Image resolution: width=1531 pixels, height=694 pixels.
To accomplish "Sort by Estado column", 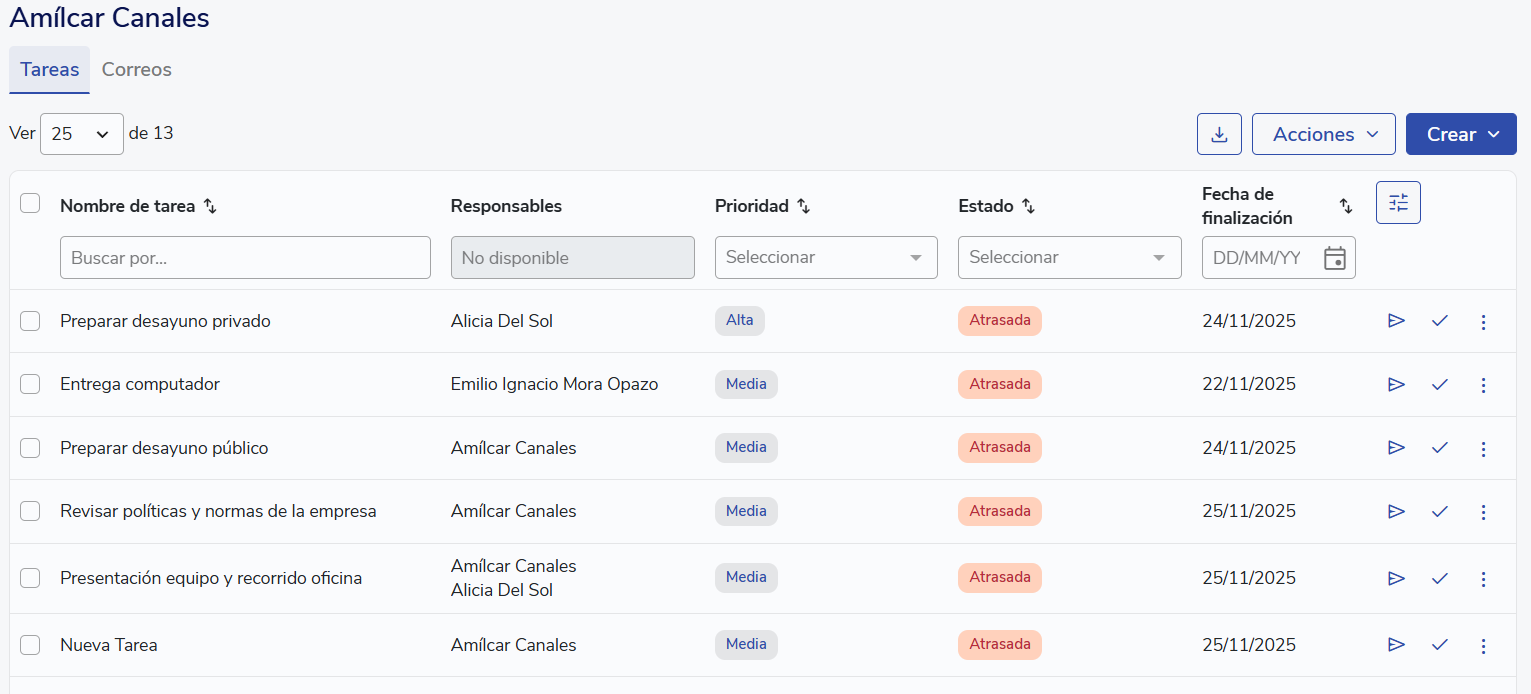I will [1028, 206].
